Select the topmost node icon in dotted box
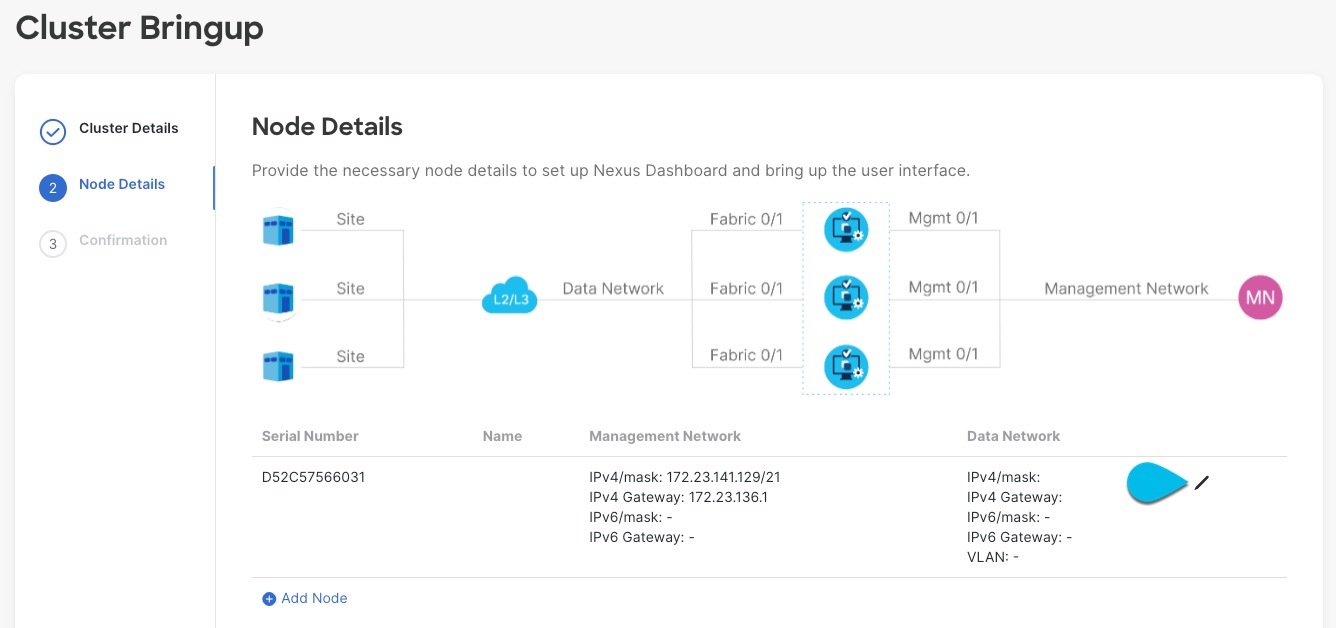The image size is (1336, 628). click(x=845, y=228)
